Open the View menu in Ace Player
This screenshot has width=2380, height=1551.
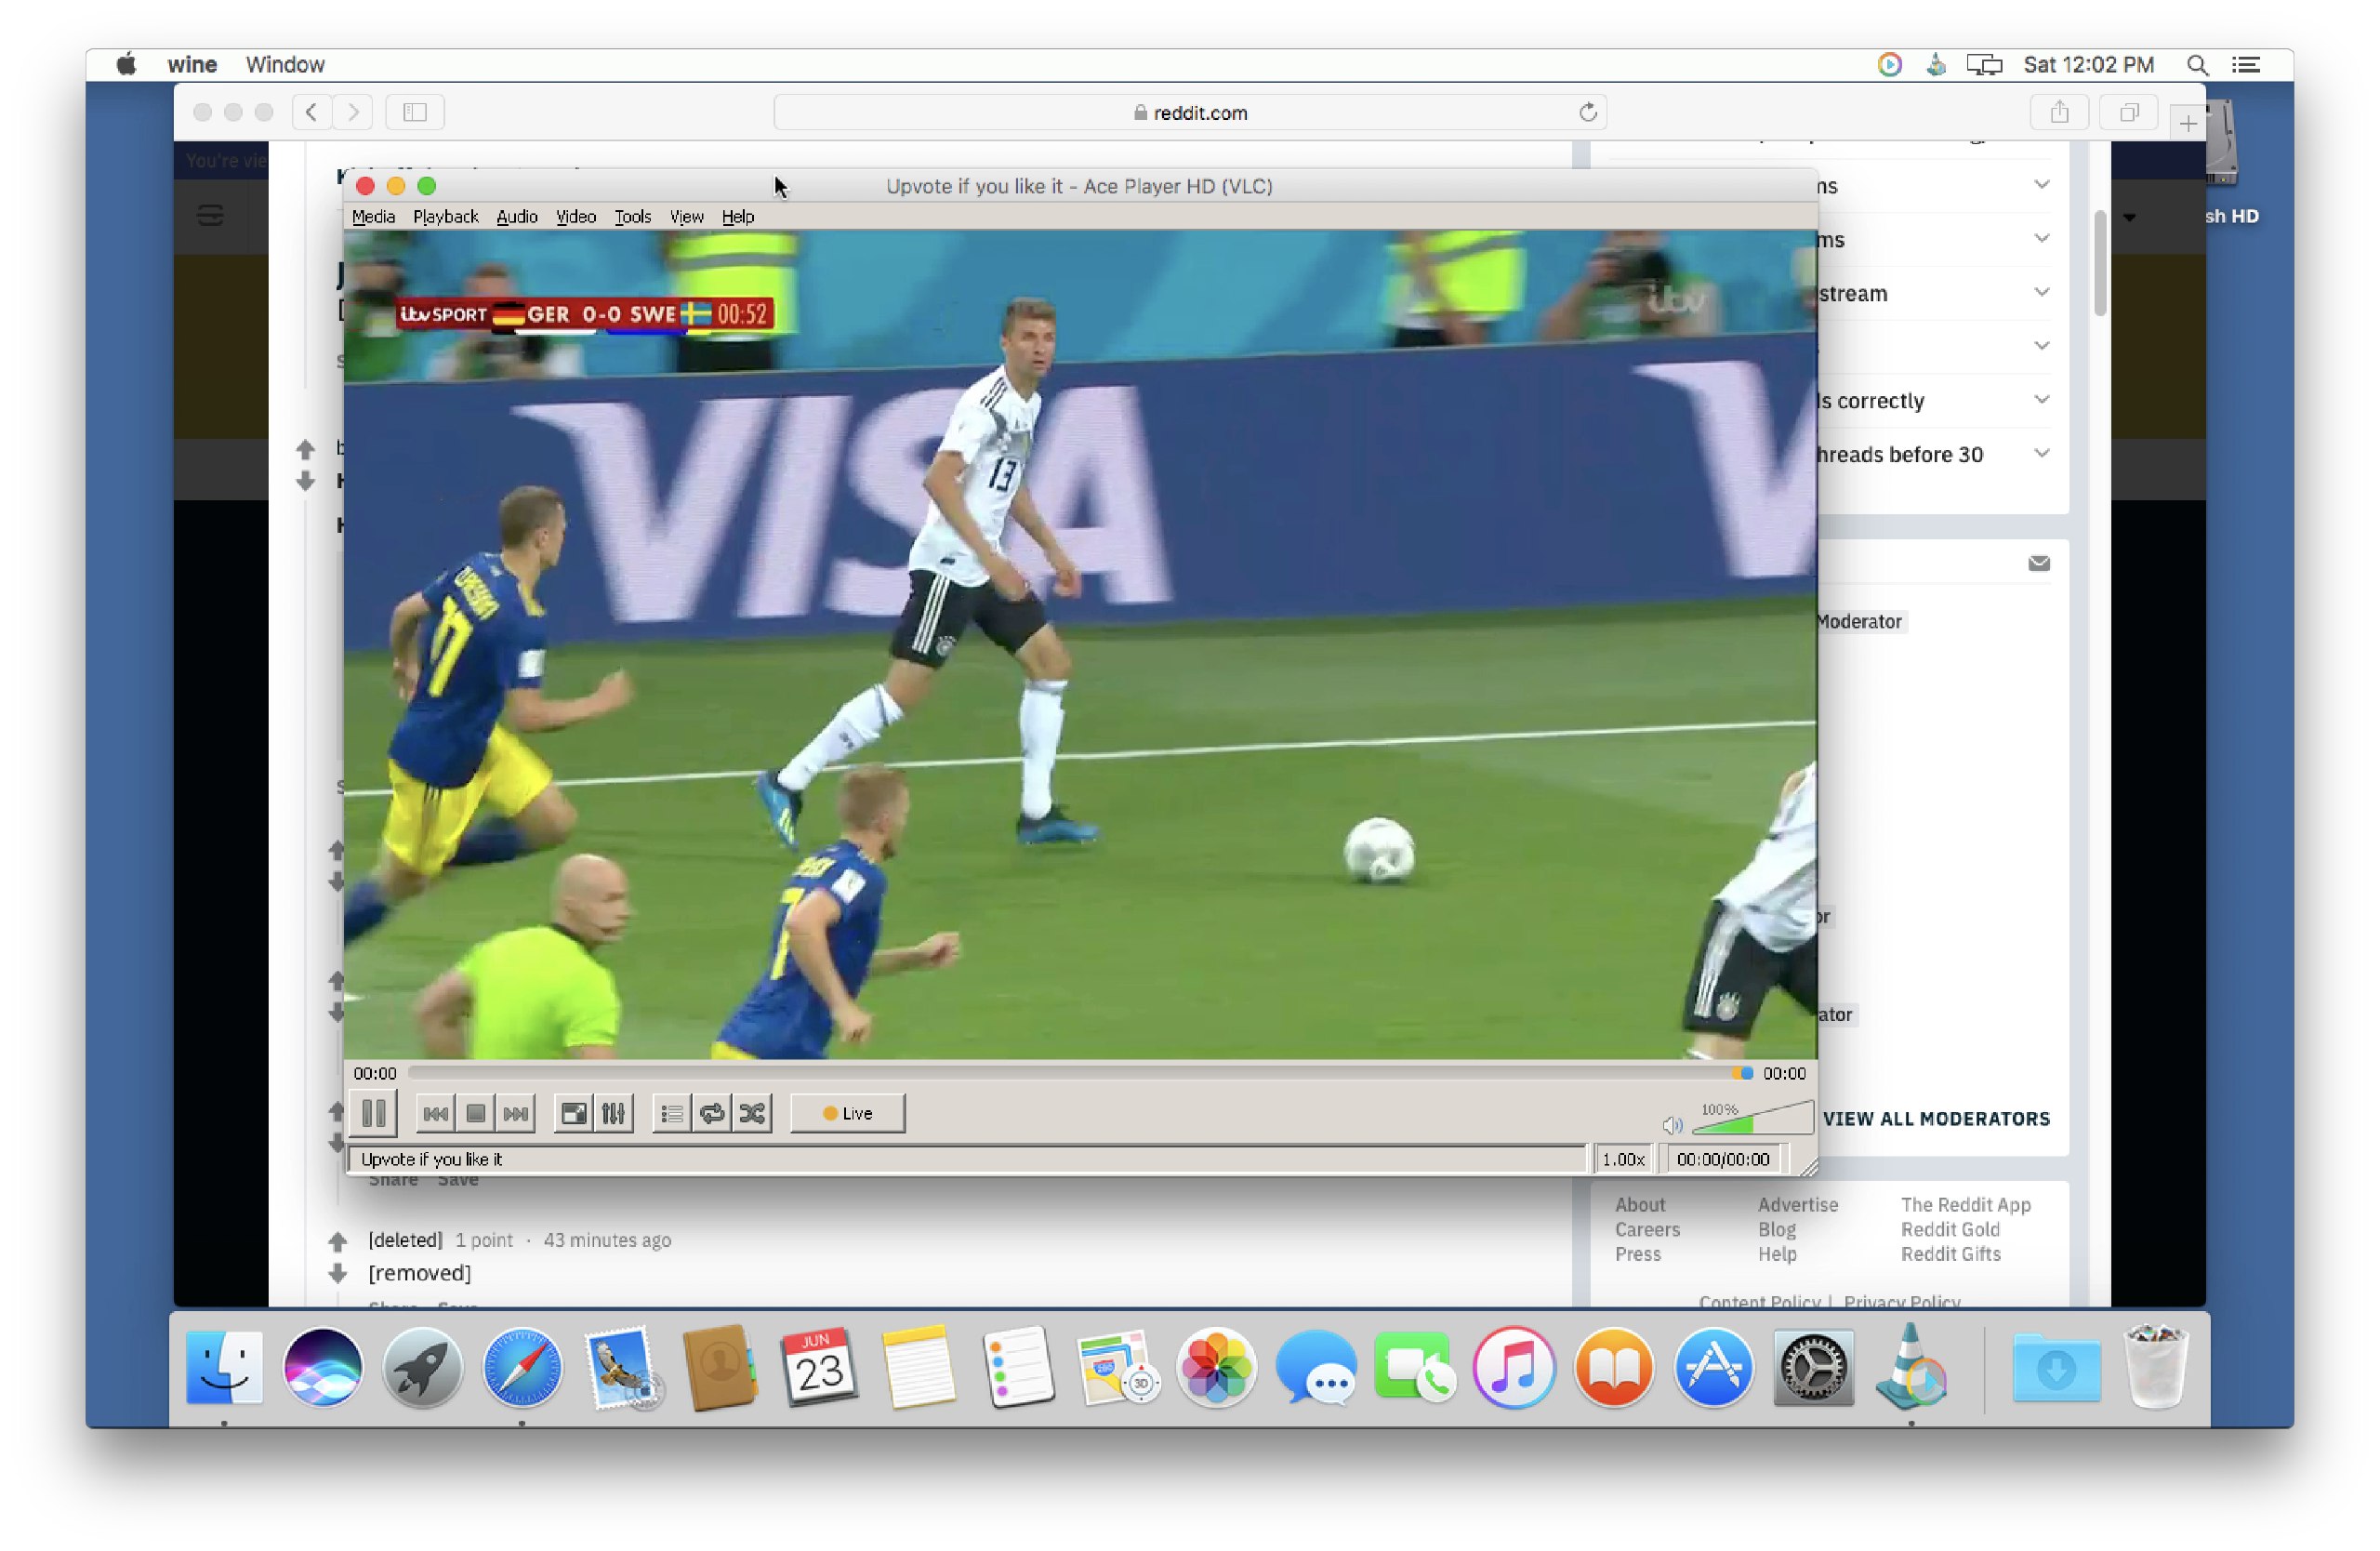687,216
